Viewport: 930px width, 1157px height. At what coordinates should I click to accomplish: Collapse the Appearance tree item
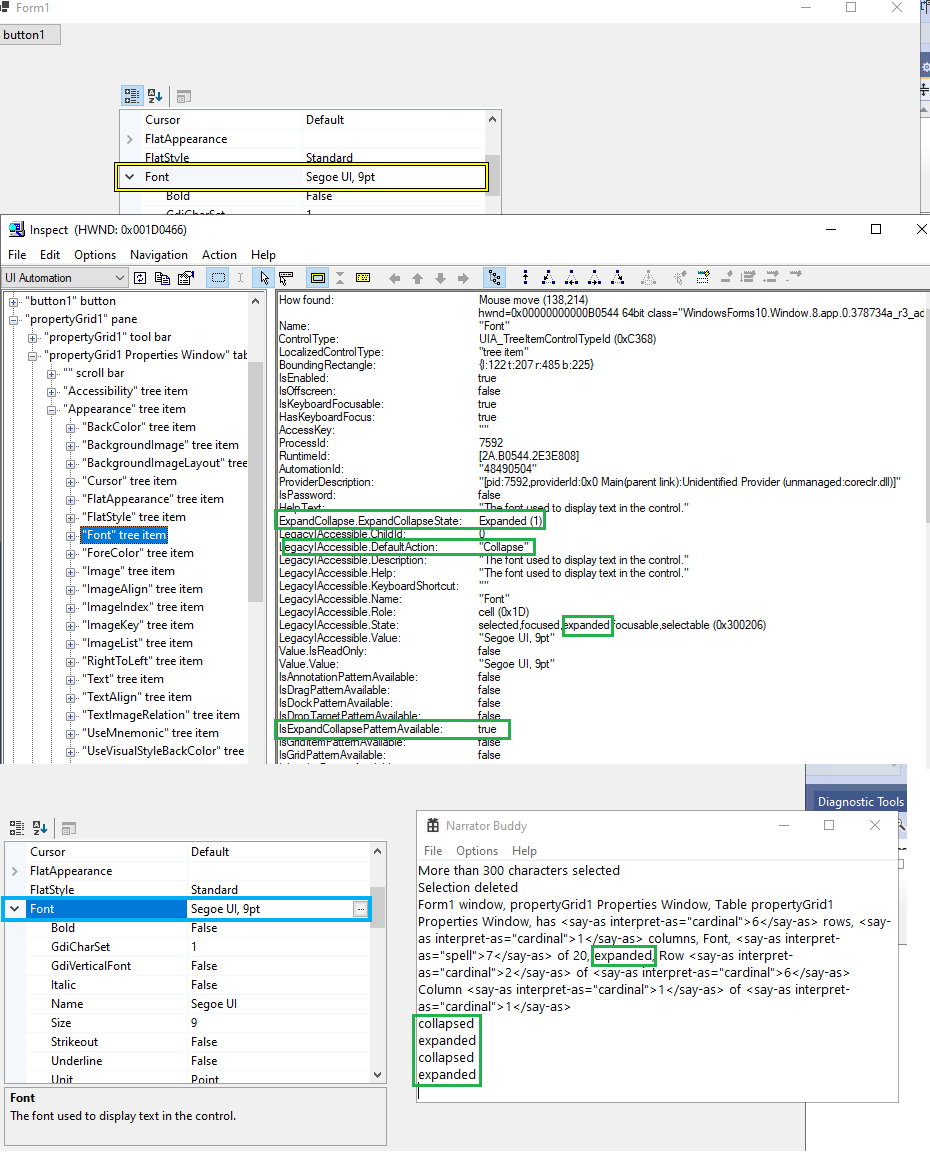click(50, 409)
